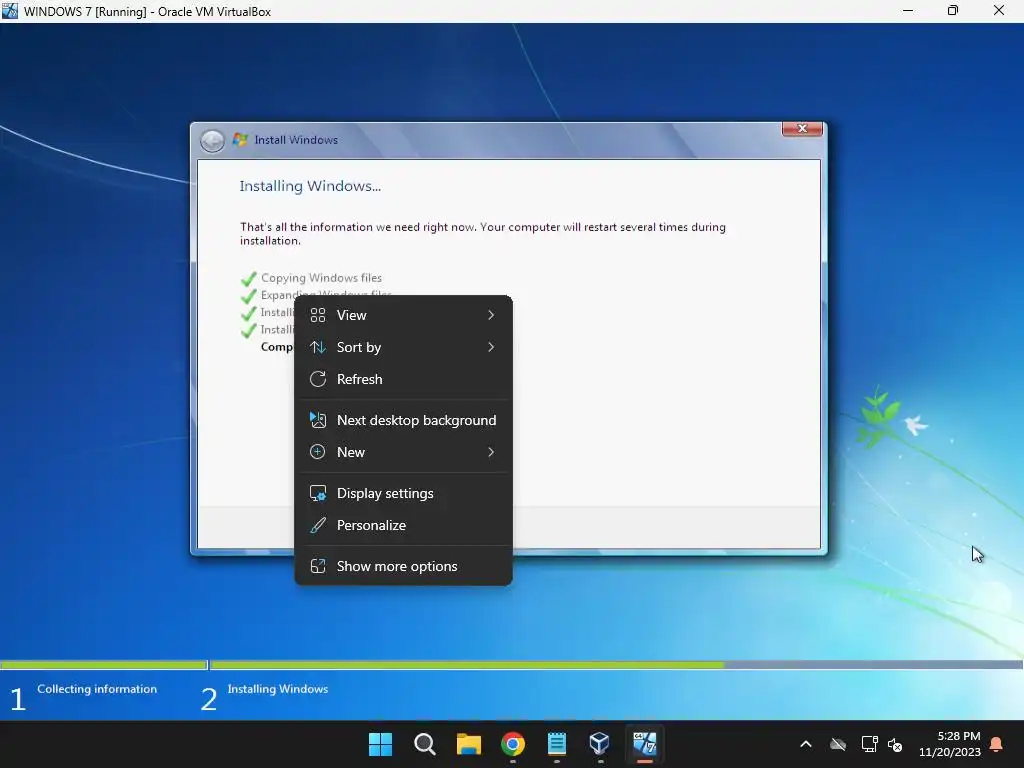Click the Show more options icon

pyautogui.click(x=318, y=567)
